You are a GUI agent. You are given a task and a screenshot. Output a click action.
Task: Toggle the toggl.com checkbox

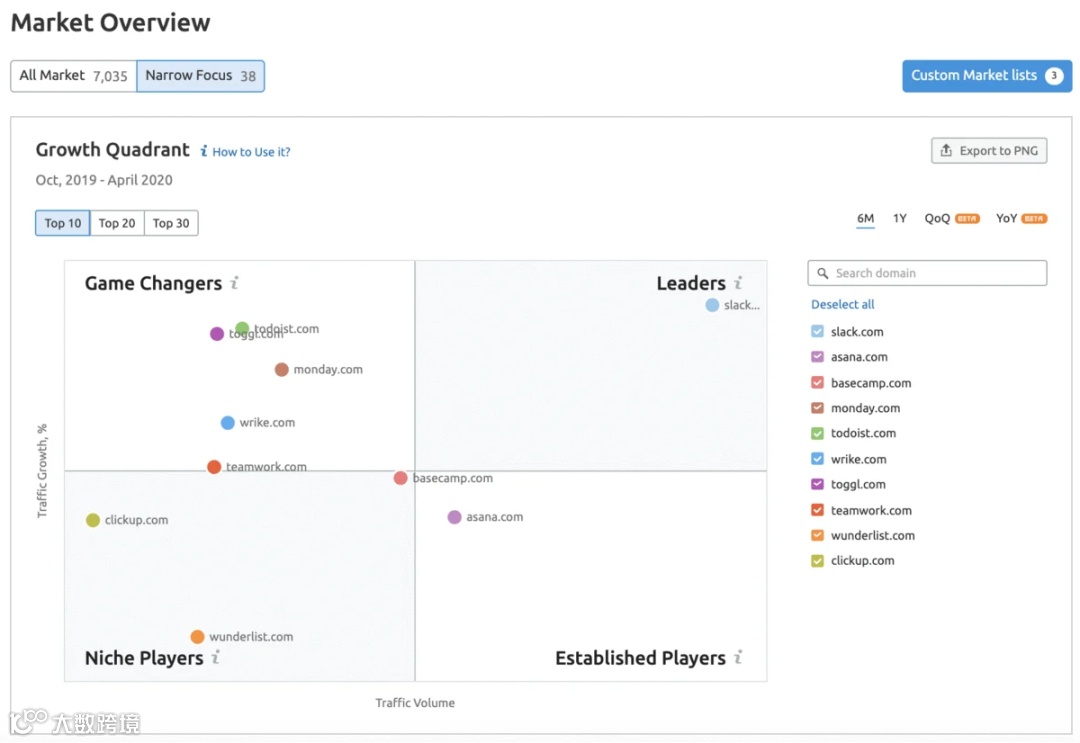pos(818,484)
